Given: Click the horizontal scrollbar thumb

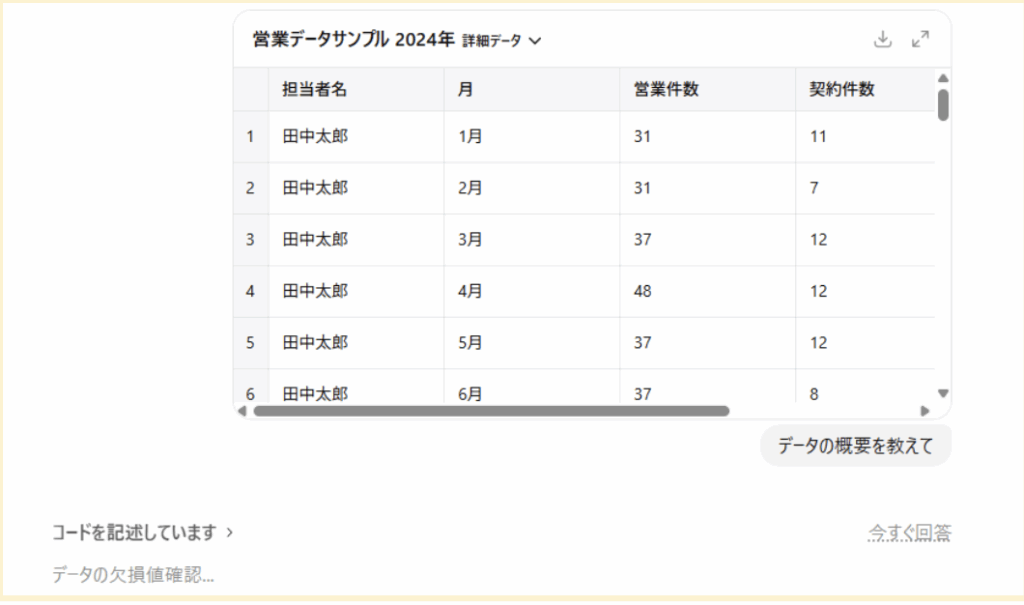Looking at the screenshot, I should pos(491,410).
